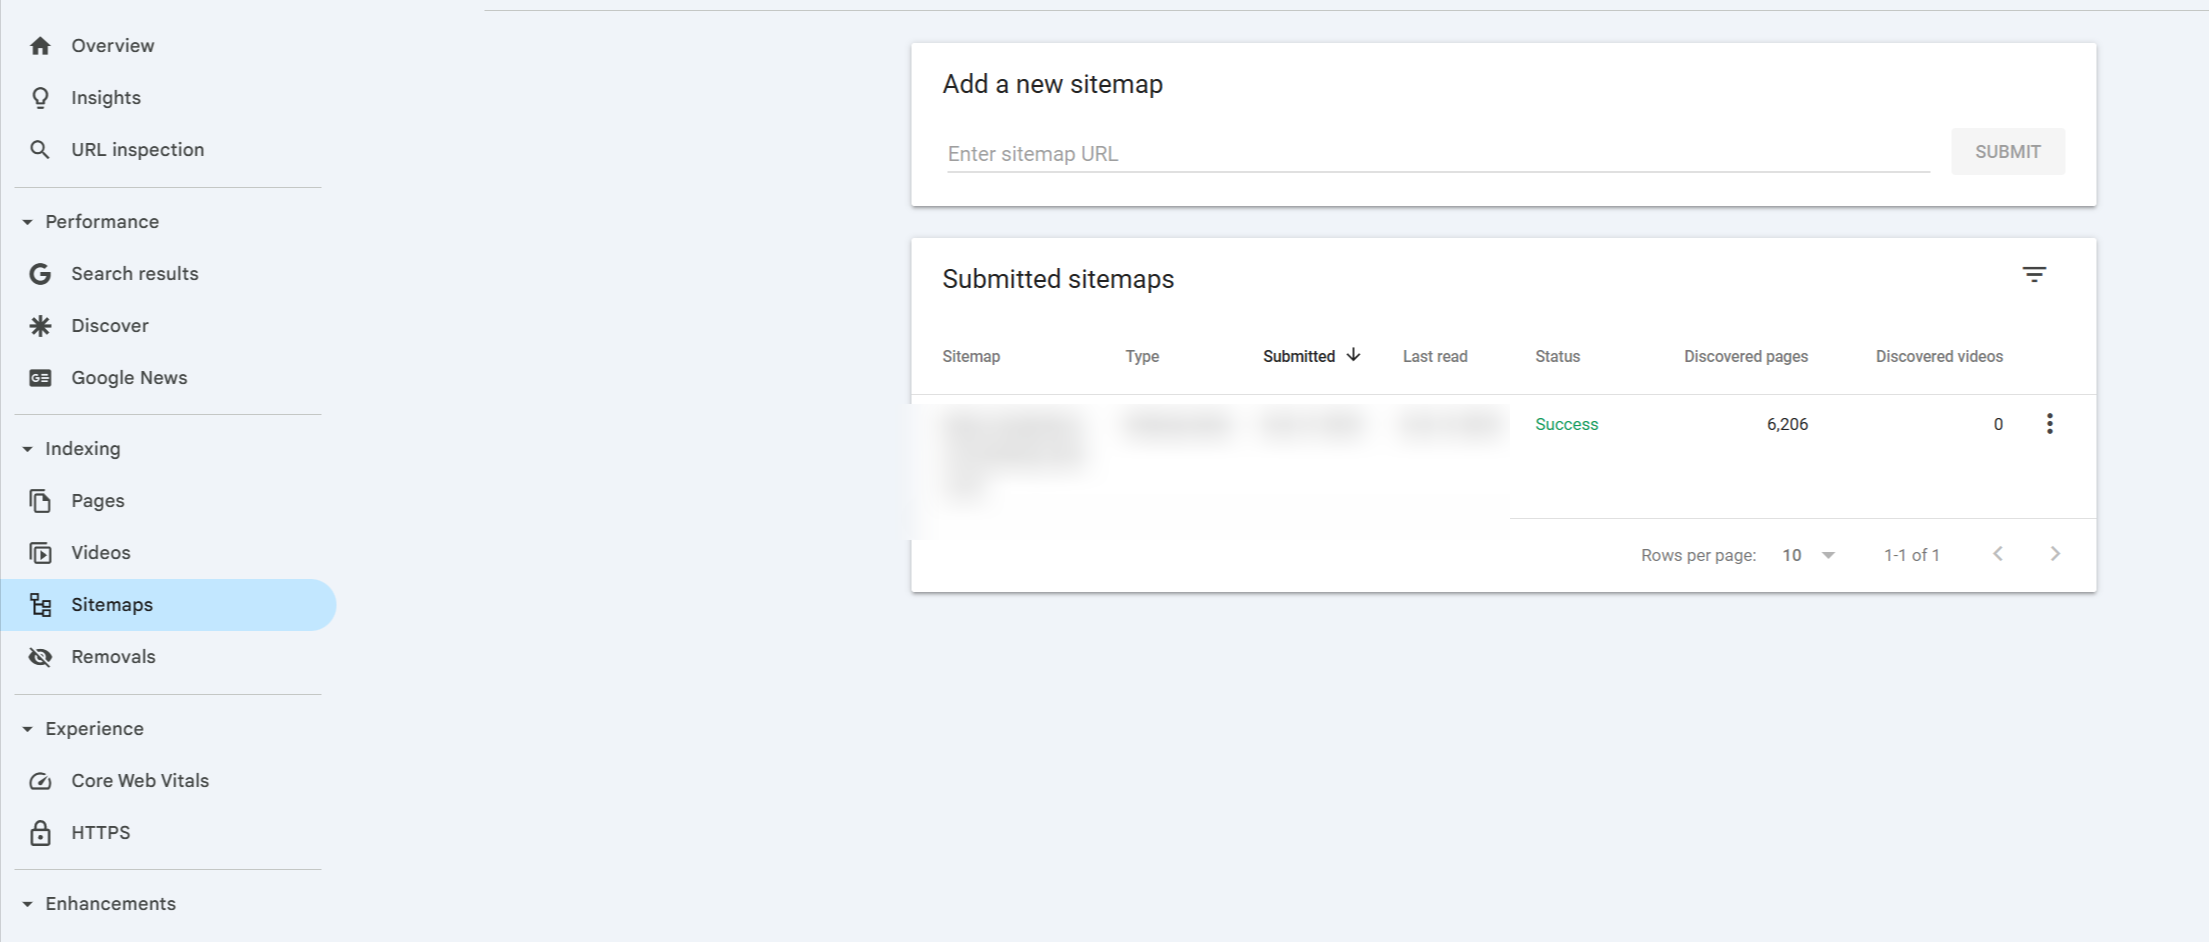Screen dimensions: 2209x942
Task: Click the Success status link
Action: pyautogui.click(x=1566, y=424)
